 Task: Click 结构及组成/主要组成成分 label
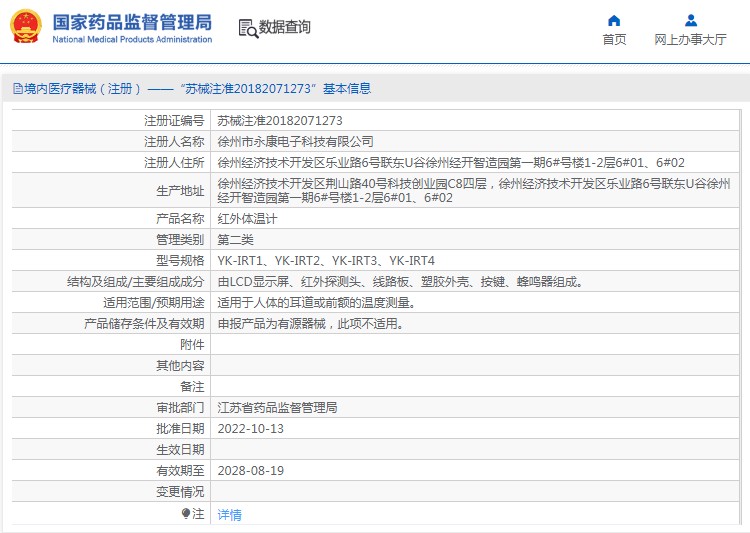coord(136,282)
